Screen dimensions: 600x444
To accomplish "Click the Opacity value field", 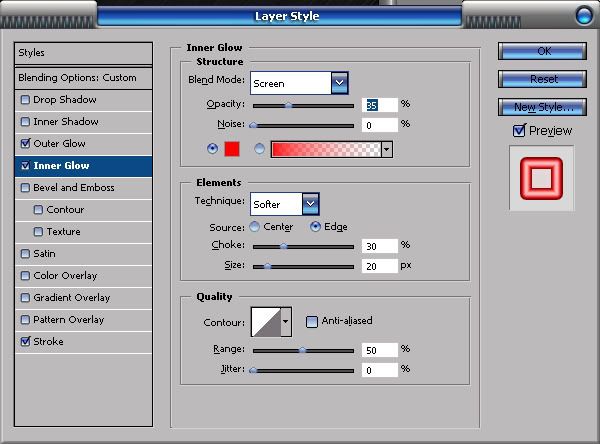I will (380, 105).
